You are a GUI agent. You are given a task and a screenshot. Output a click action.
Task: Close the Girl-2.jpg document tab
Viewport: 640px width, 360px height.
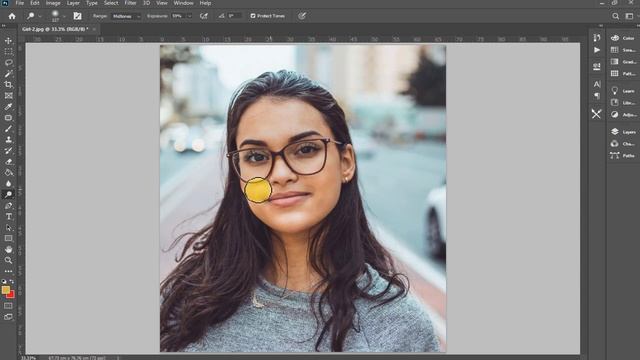pos(94,29)
